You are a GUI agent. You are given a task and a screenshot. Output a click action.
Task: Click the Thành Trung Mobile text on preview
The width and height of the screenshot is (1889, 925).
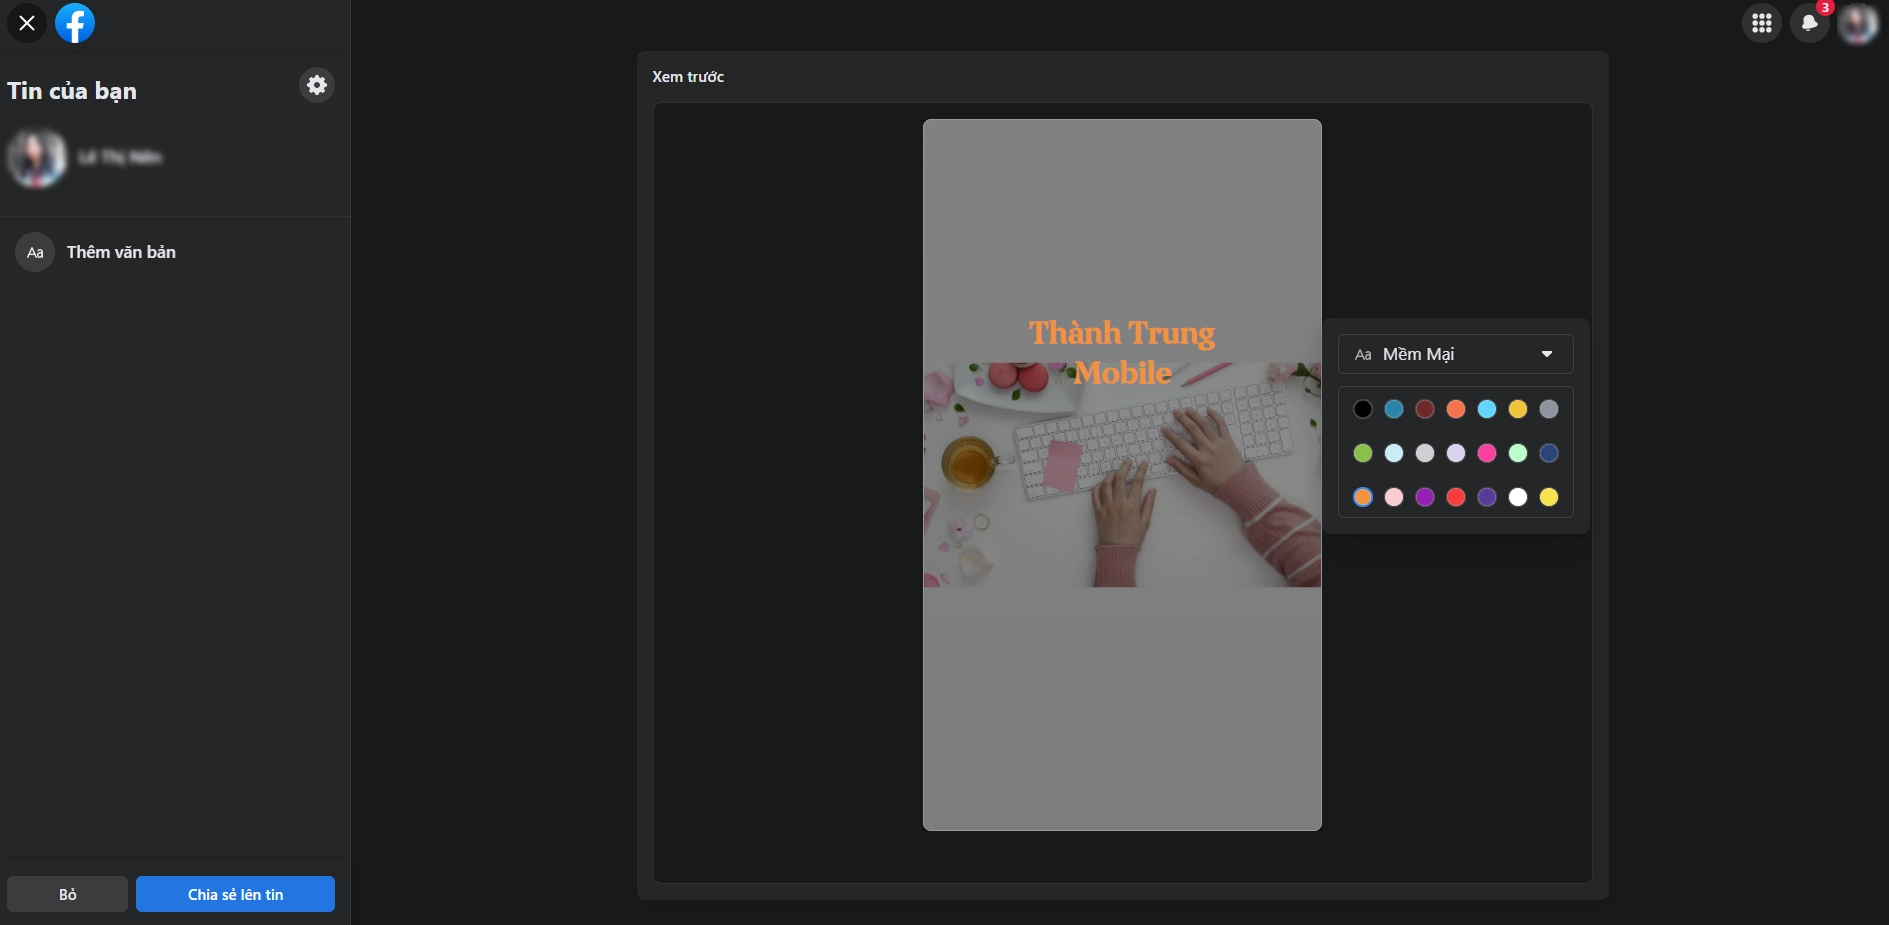(1122, 352)
